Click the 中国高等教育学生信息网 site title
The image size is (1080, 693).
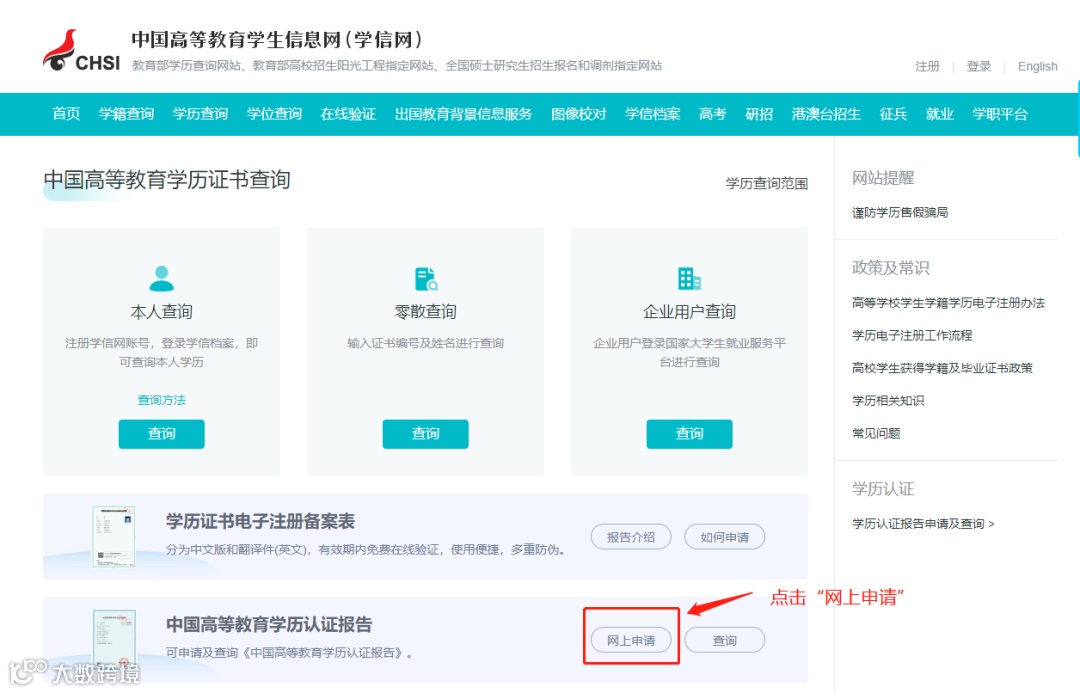click(276, 39)
